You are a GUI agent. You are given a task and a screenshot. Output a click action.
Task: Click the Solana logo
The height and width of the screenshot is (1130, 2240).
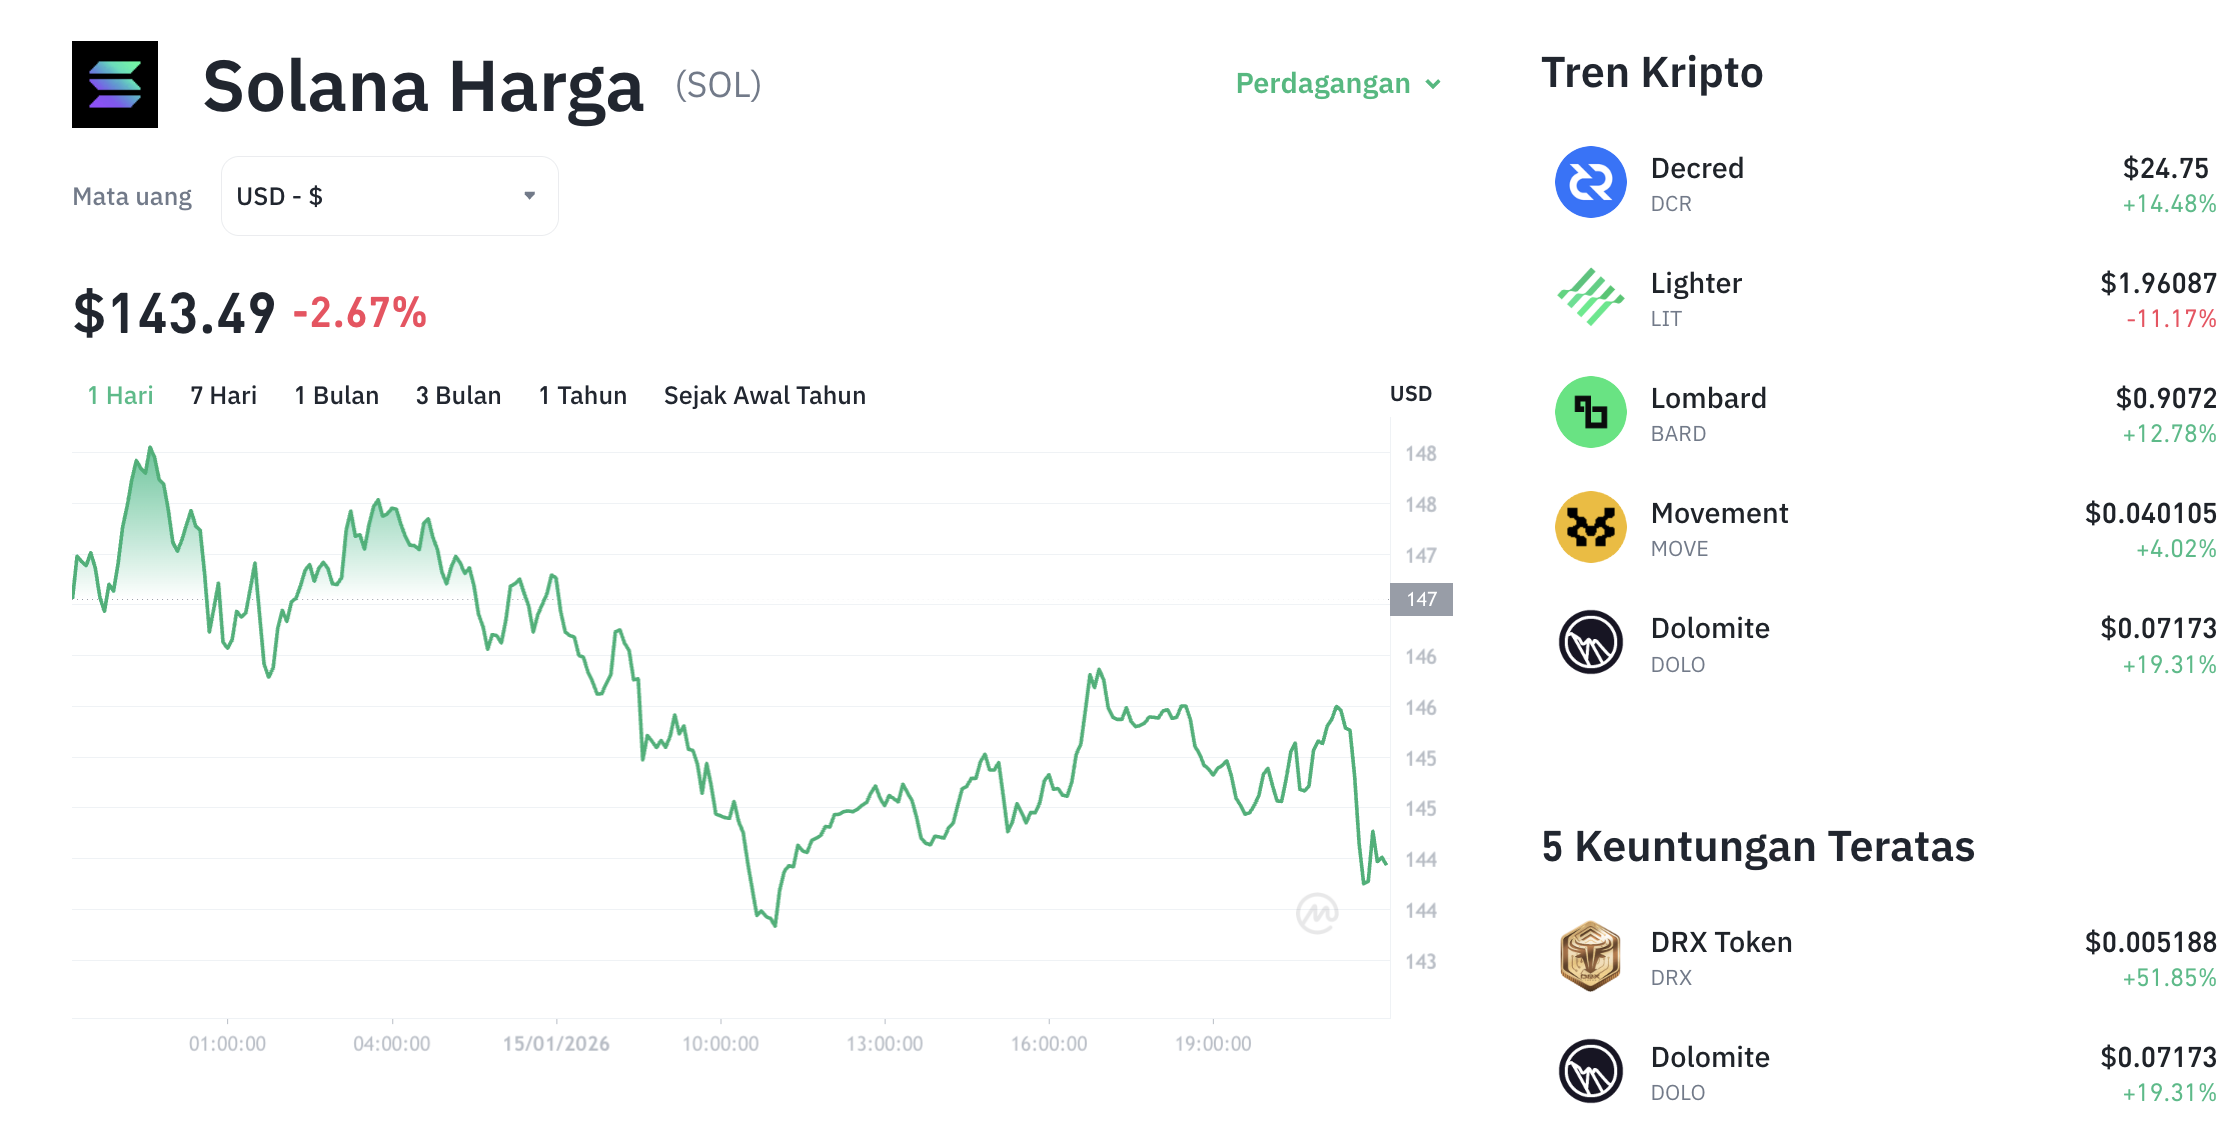113,84
